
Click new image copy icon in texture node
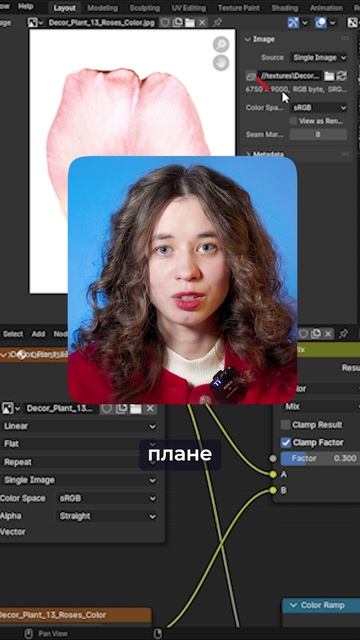tap(121, 408)
